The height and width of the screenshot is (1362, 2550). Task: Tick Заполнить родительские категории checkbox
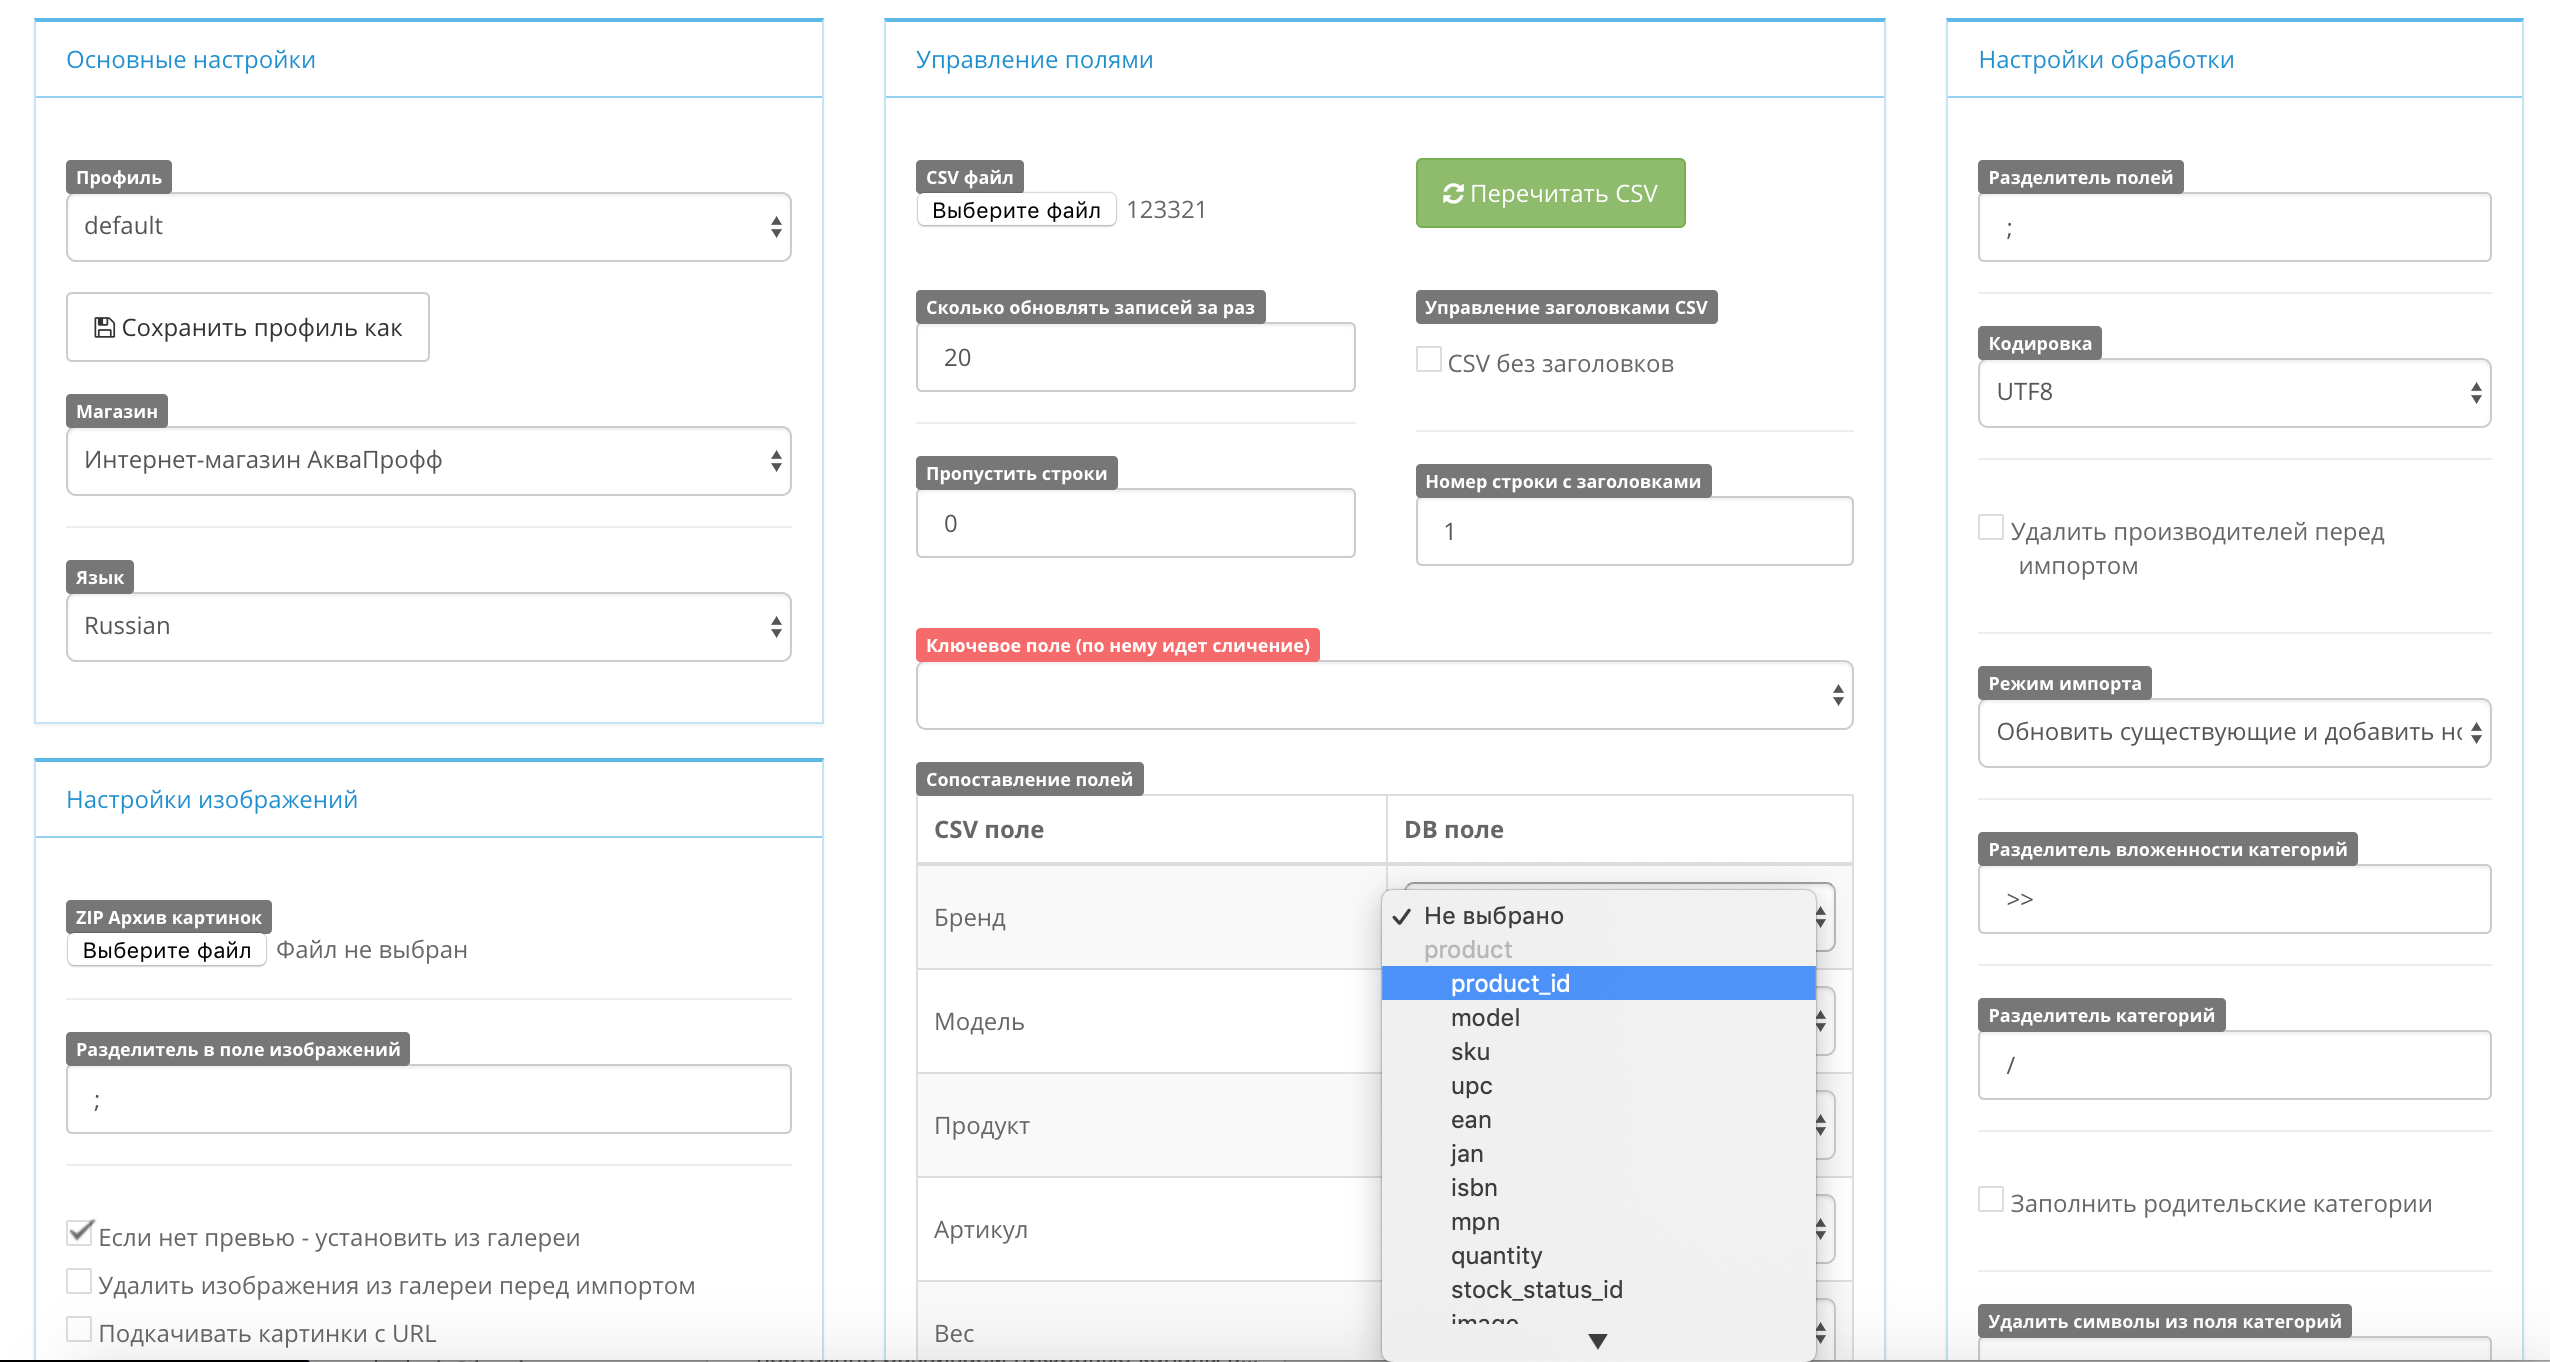[1991, 1200]
